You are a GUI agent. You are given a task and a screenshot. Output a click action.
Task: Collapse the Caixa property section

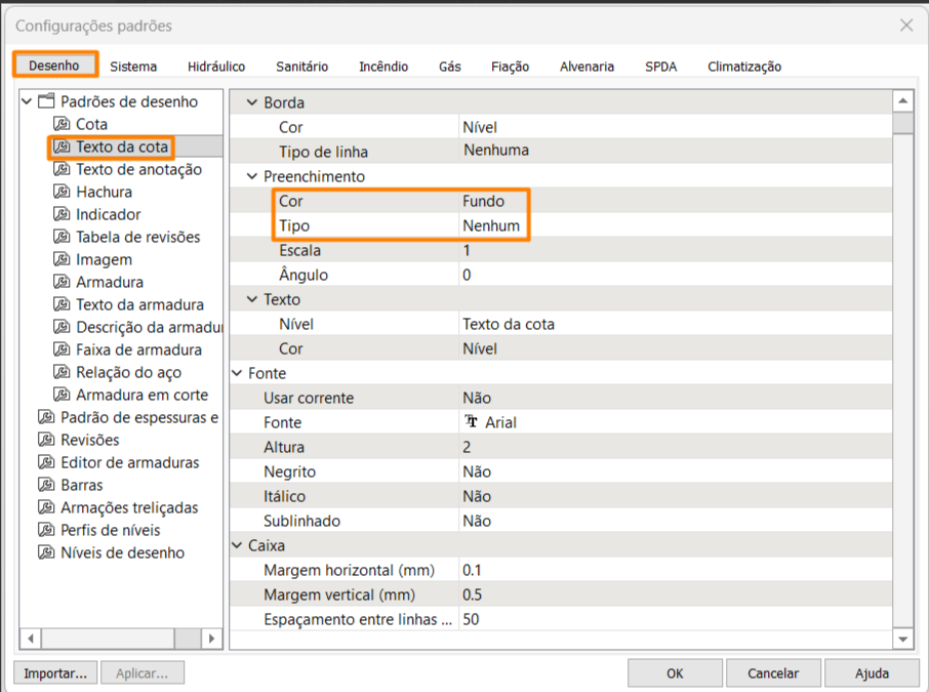click(237, 546)
